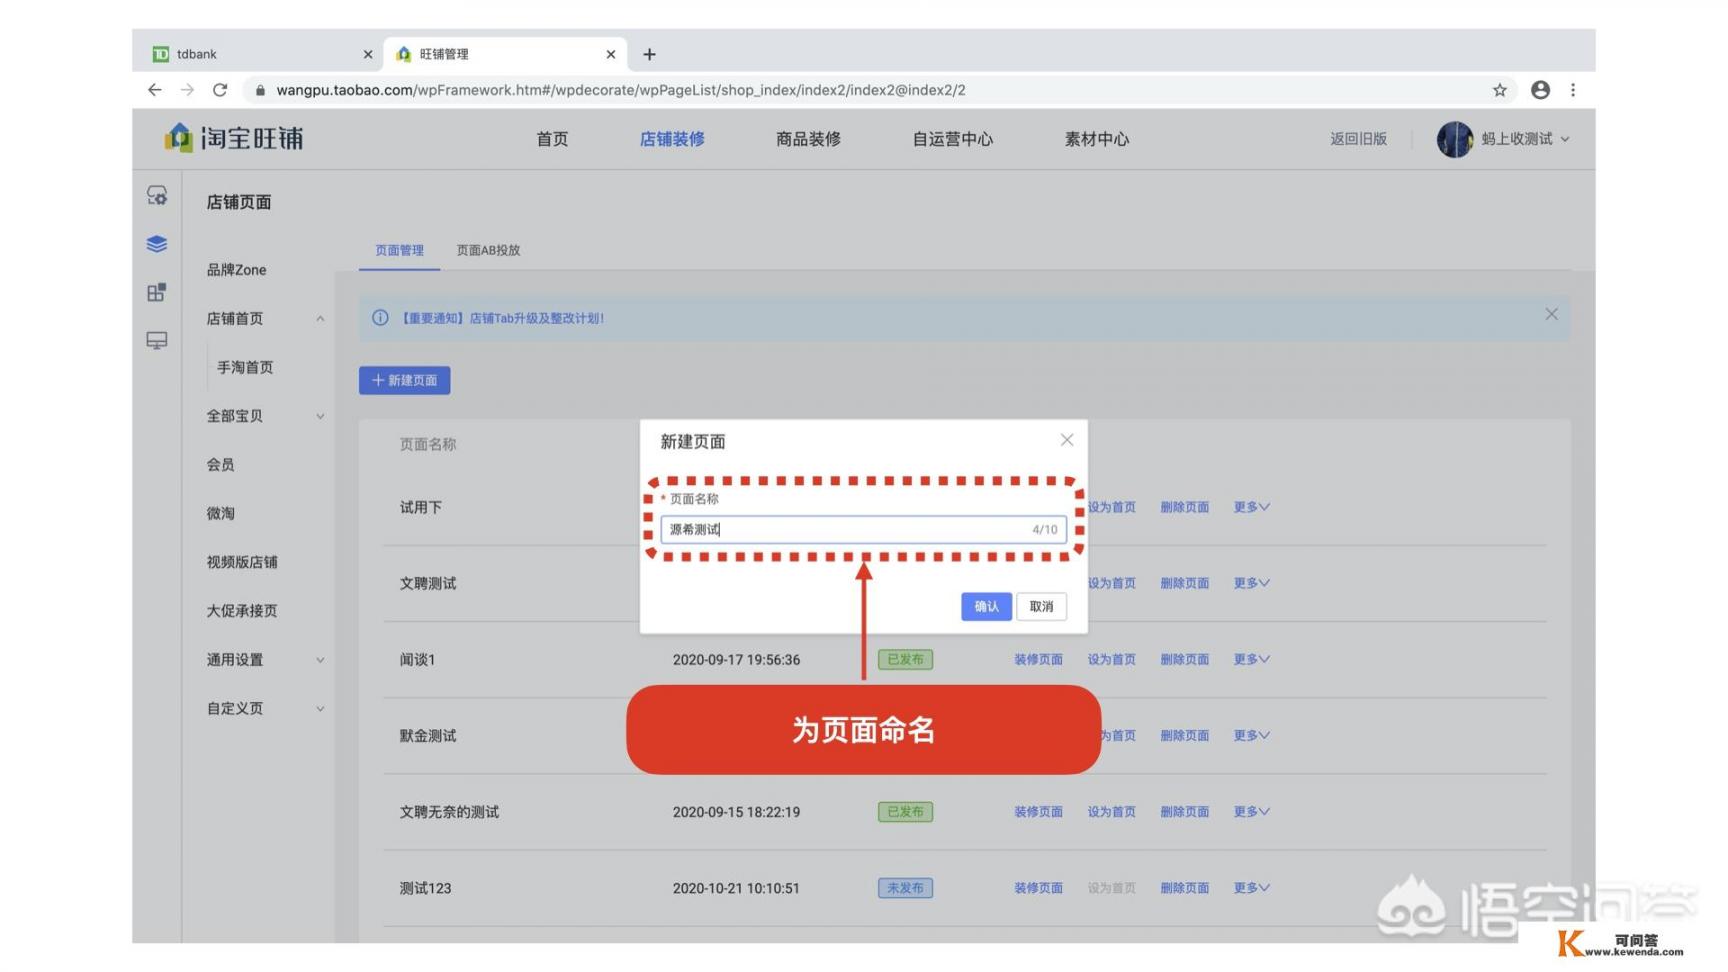Open 会员 in sidebar

click(x=220, y=465)
